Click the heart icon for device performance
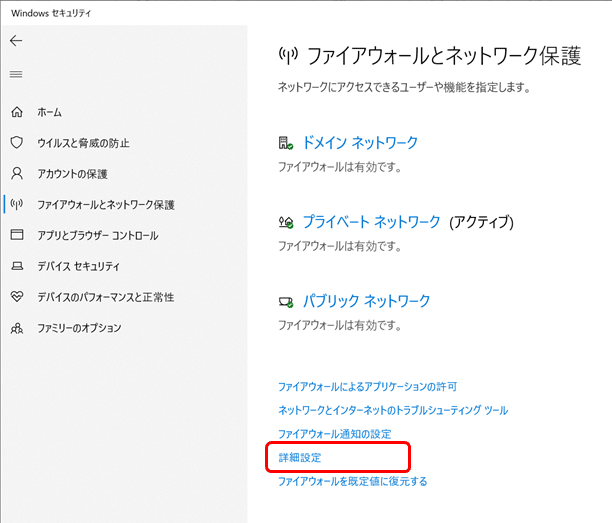 click(17, 297)
